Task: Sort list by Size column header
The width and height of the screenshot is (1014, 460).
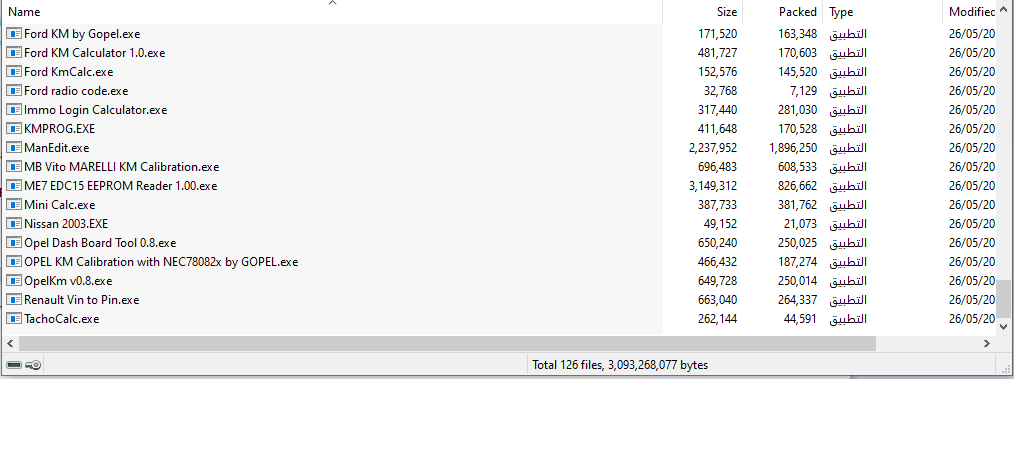Action: tap(702, 12)
